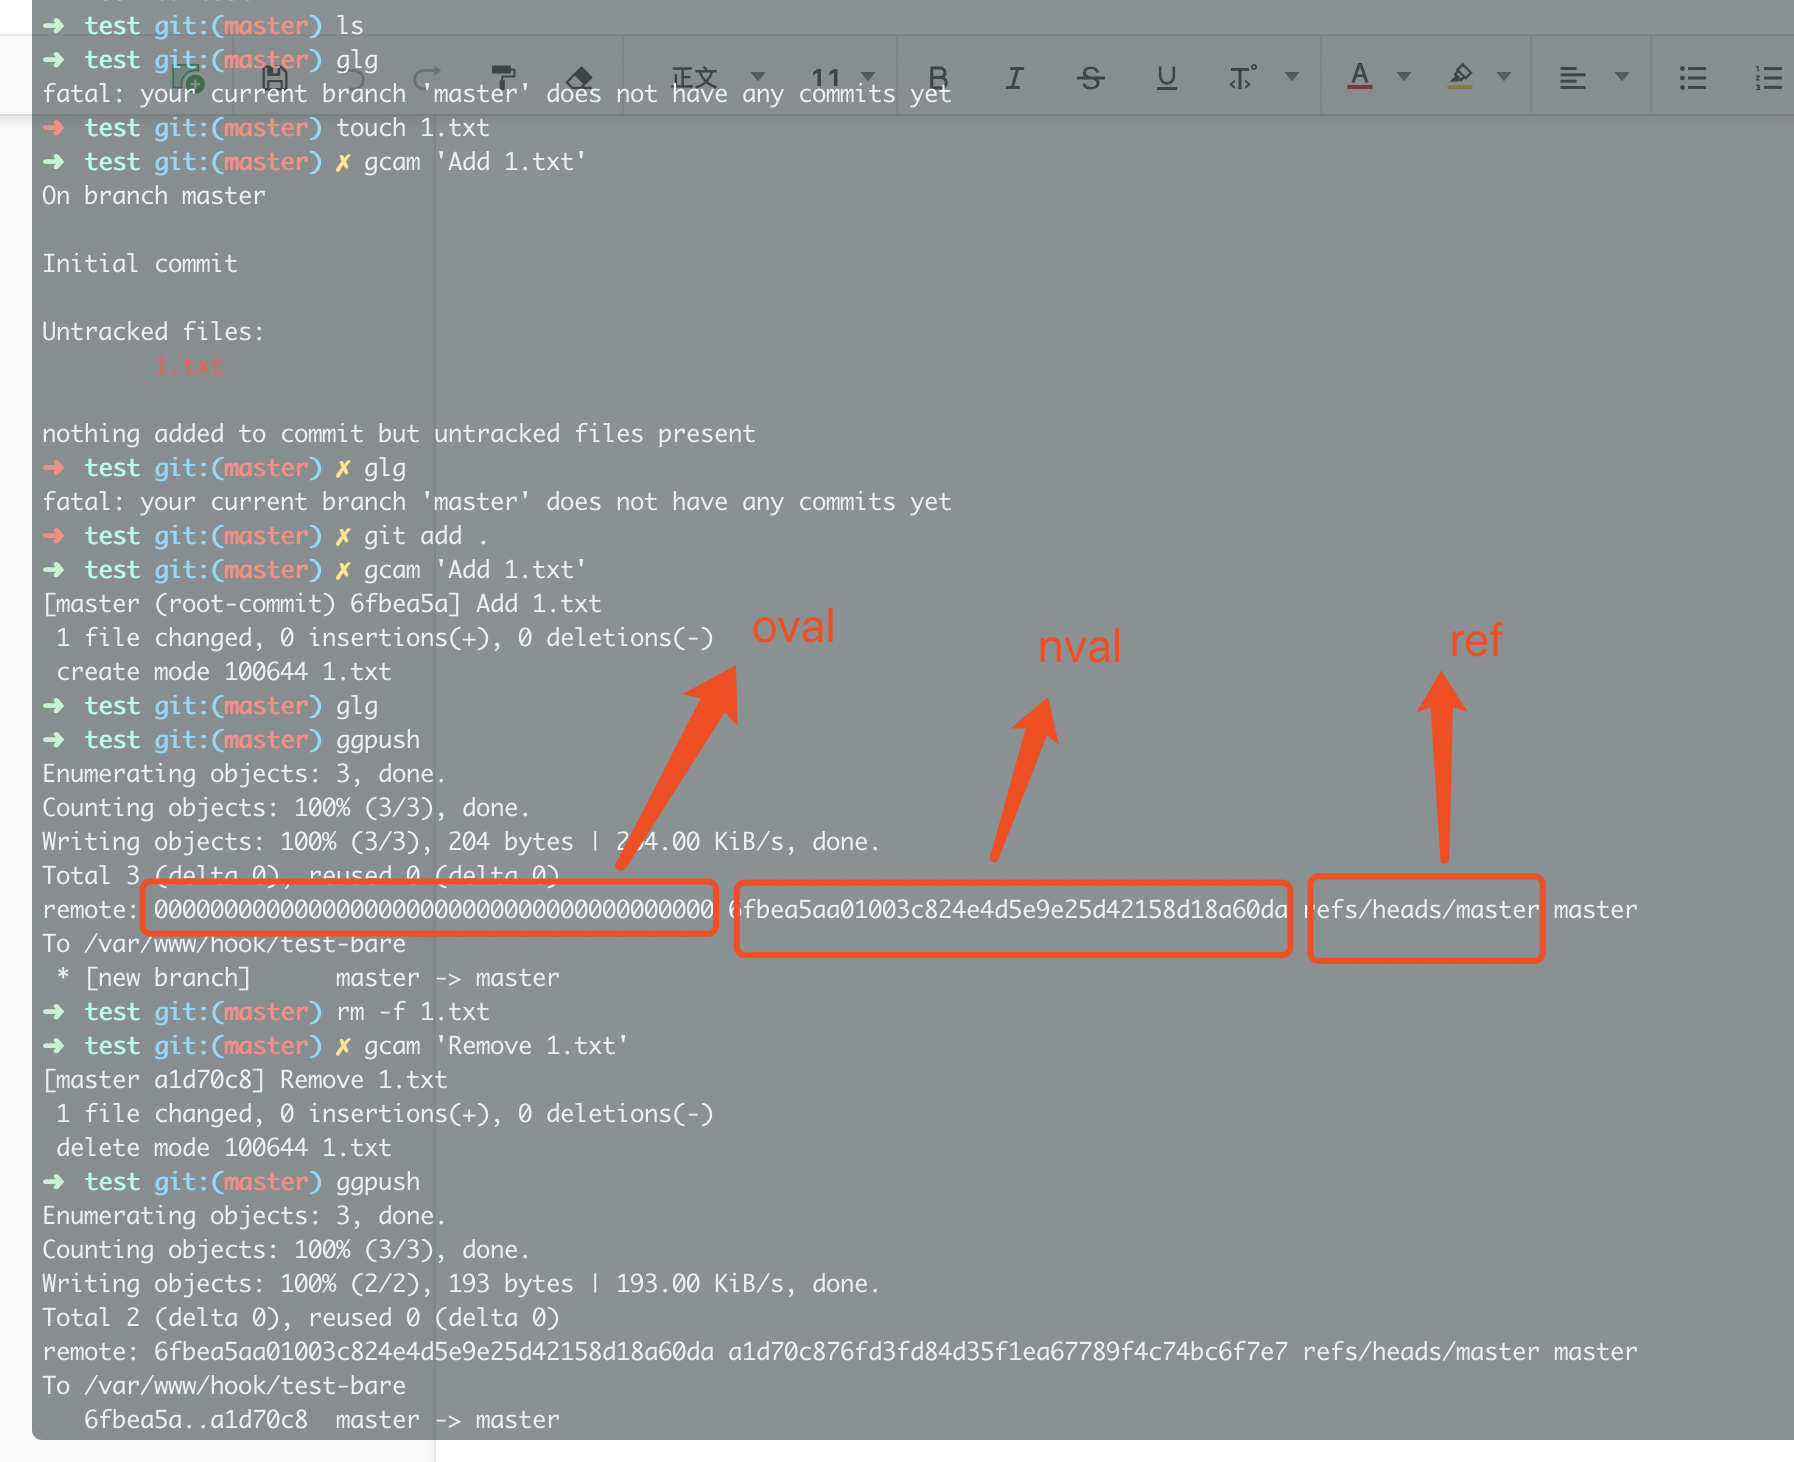Click the red '1.txt' untracked filename

pos(189,366)
